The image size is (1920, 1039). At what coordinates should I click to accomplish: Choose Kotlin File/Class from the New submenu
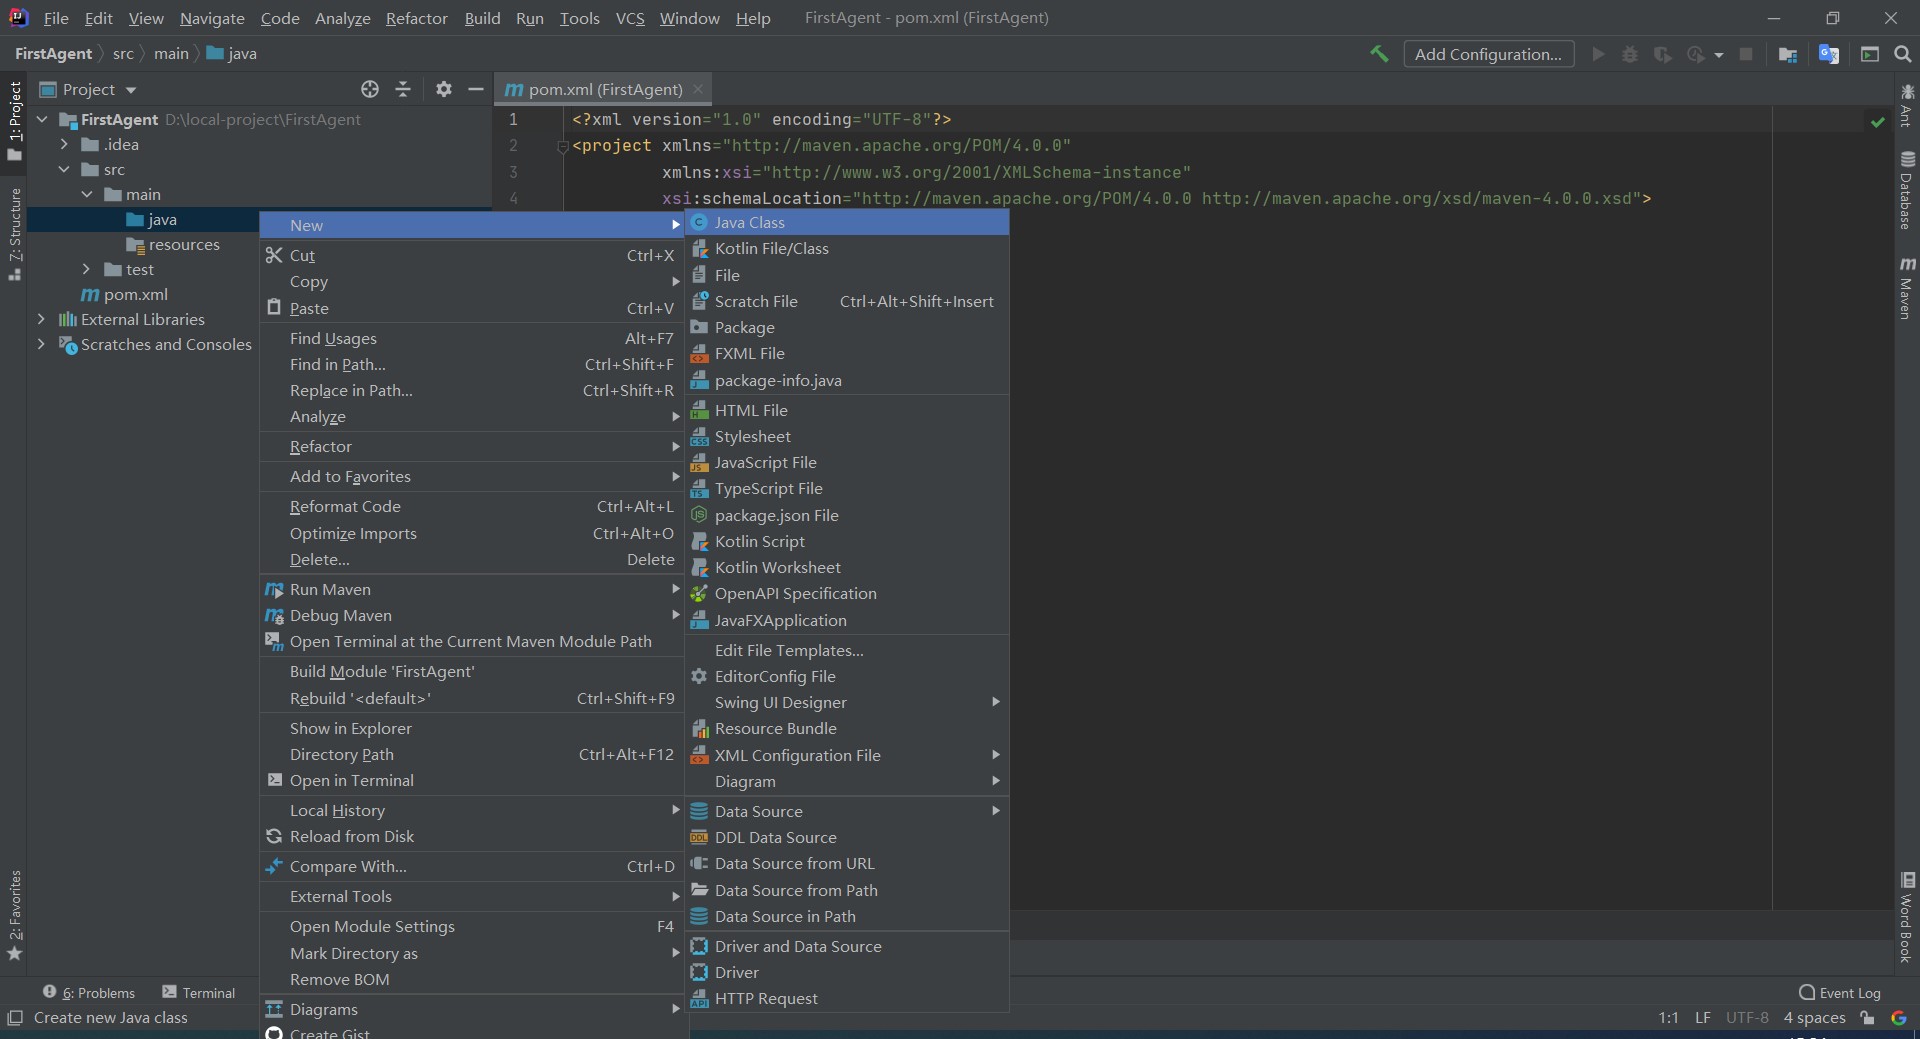[847, 249]
